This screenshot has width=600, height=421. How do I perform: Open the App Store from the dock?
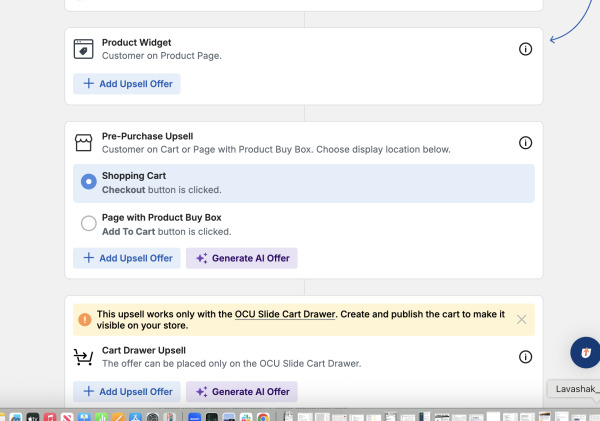click(135, 417)
